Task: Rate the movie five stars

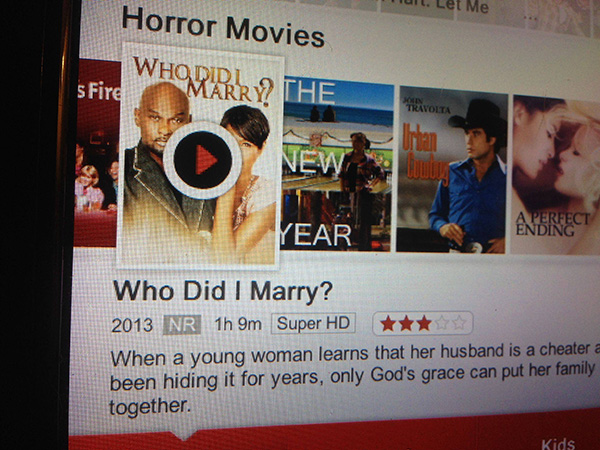Action: tap(458, 323)
